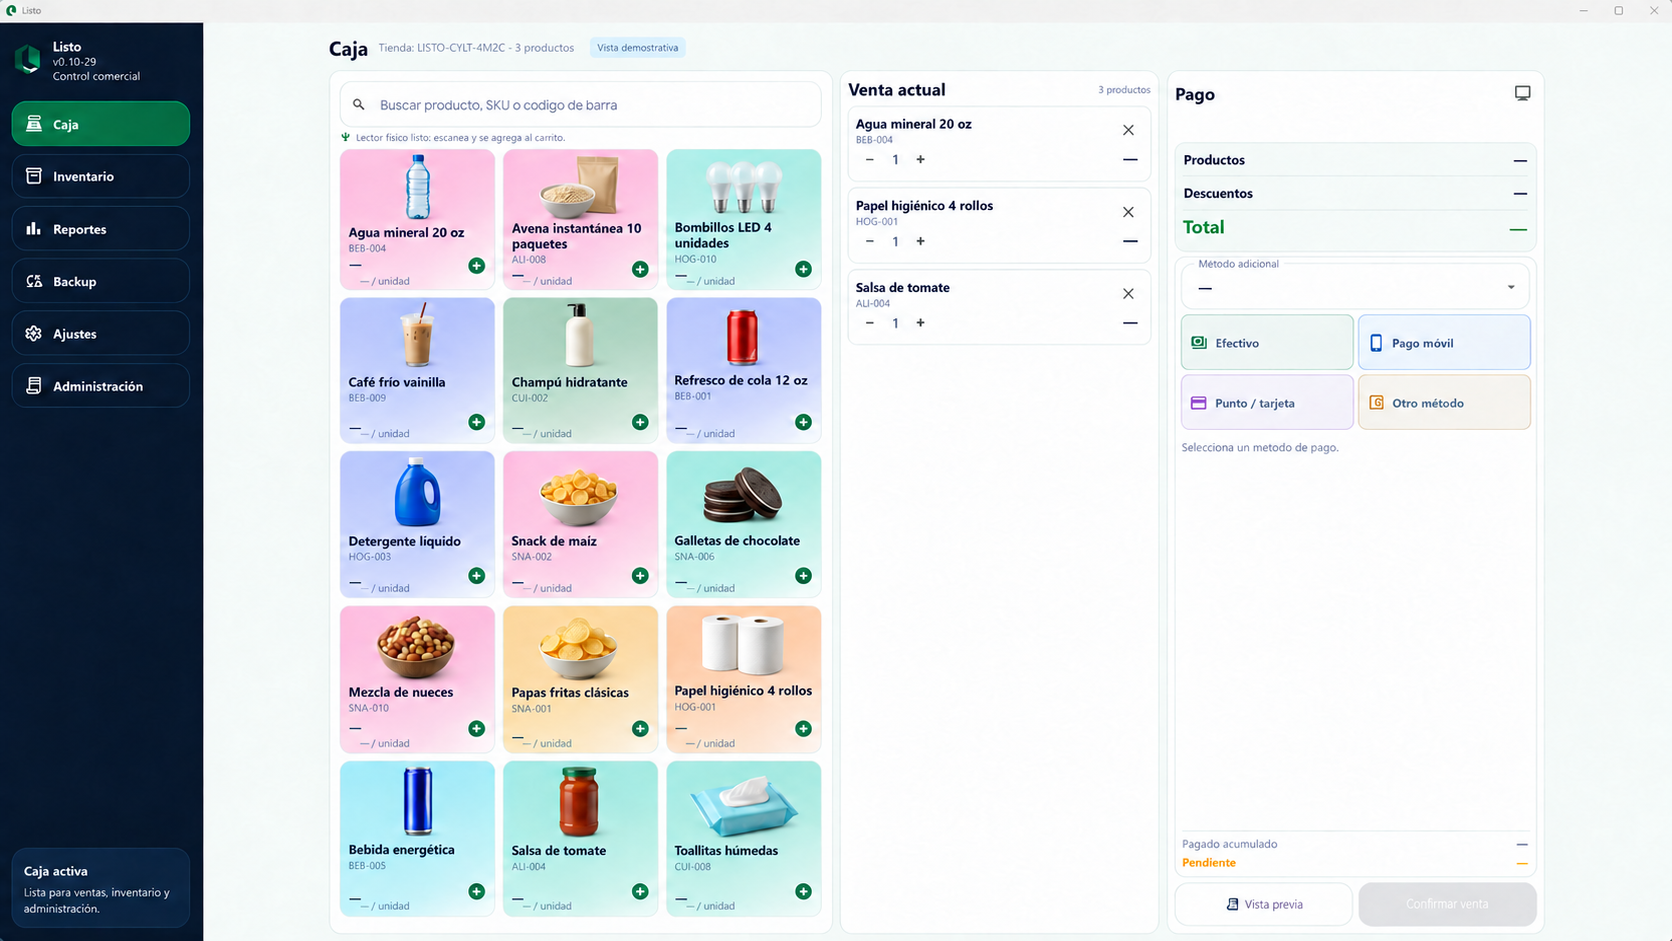Focus the product search field
Screen dimensions: 1672x941
coord(581,104)
